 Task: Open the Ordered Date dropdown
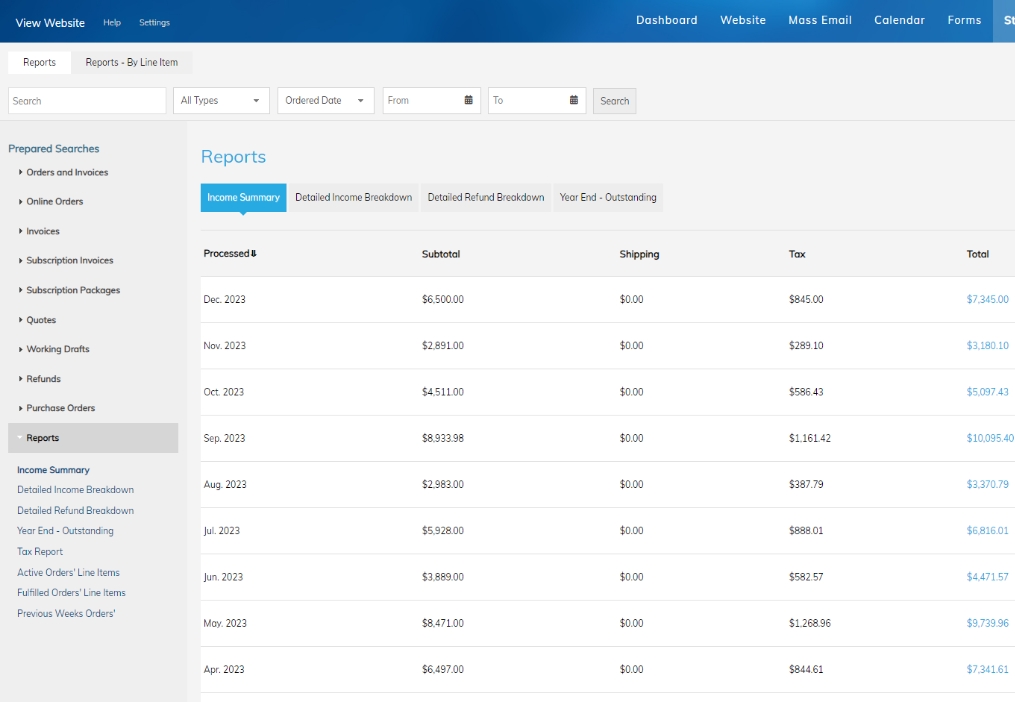pyautogui.click(x=326, y=100)
